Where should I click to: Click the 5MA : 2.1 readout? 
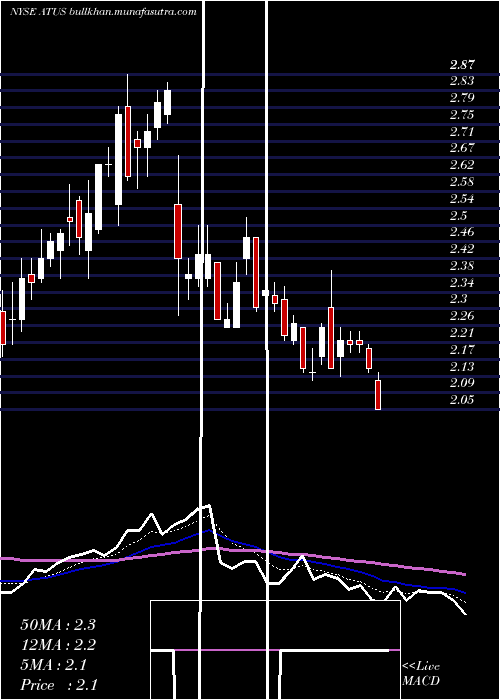click(54, 666)
